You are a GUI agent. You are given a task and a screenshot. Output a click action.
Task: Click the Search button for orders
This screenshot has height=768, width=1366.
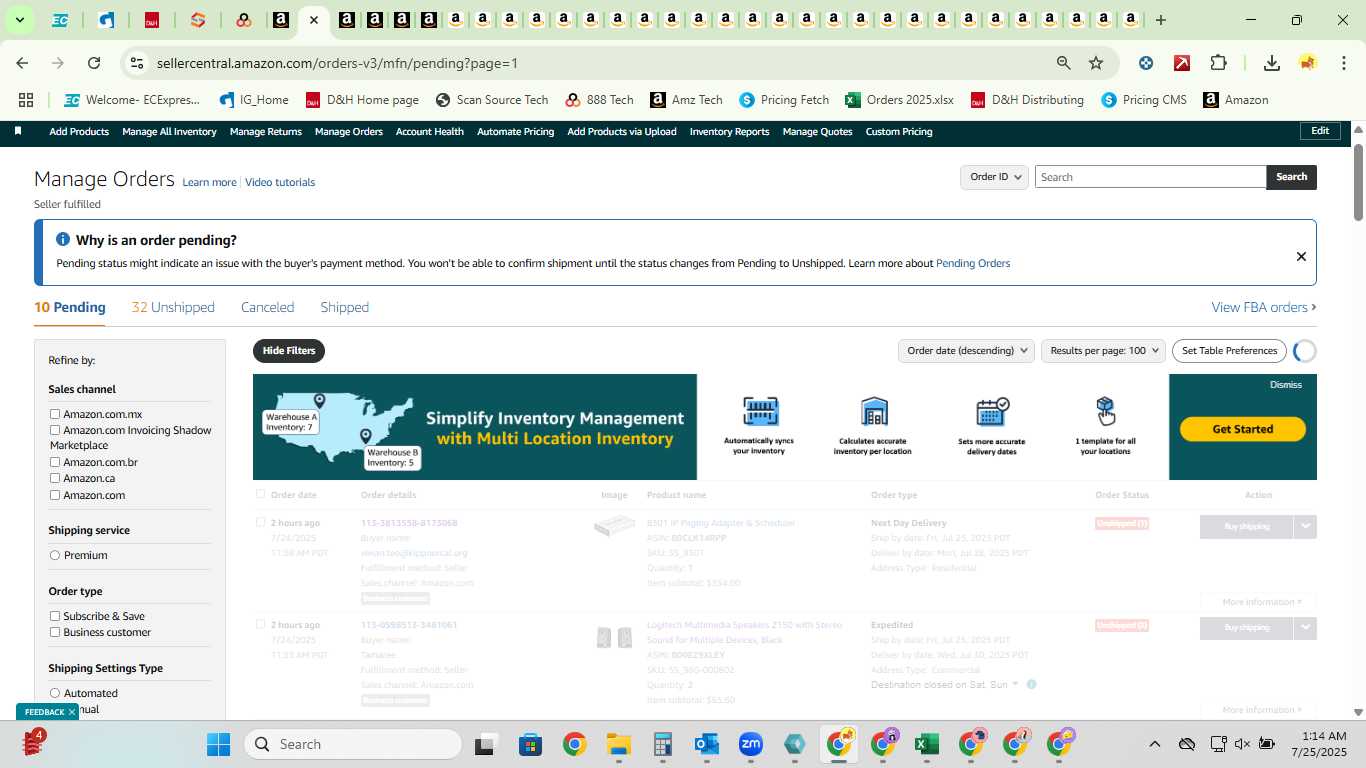coord(1291,177)
